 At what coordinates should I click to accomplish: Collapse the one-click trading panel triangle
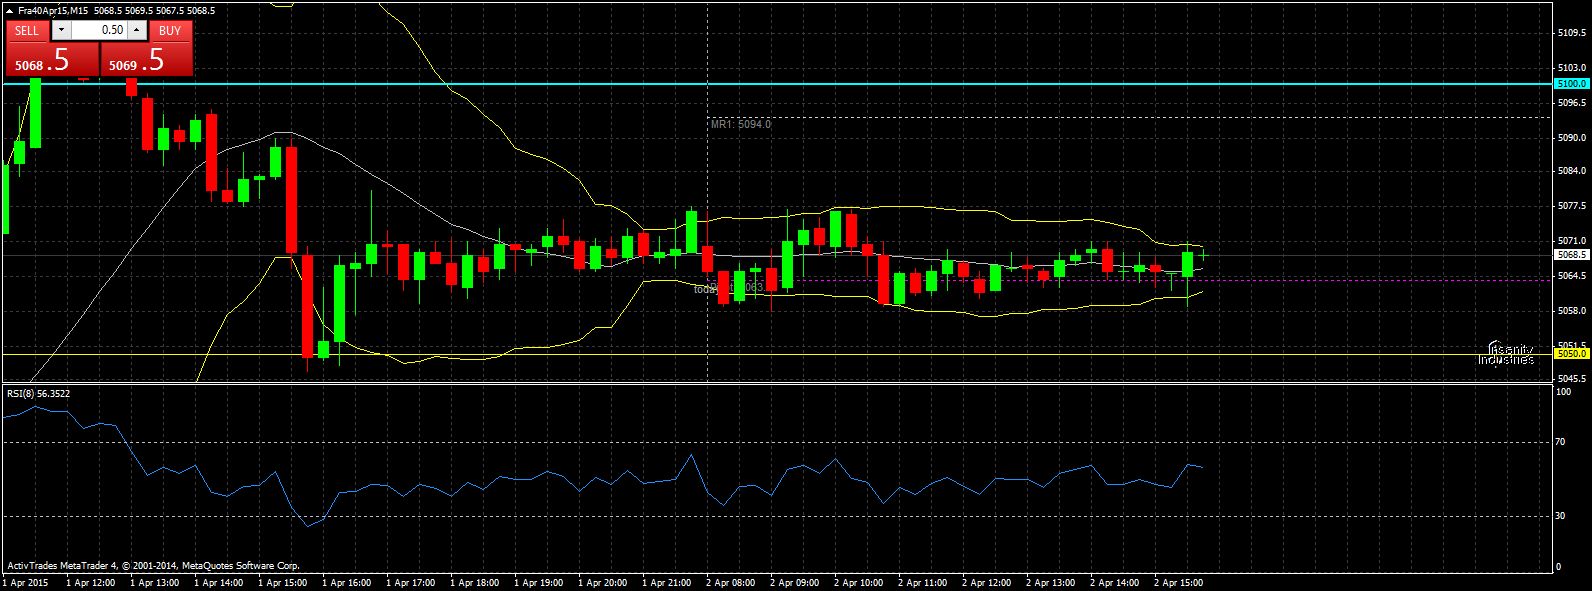point(9,11)
